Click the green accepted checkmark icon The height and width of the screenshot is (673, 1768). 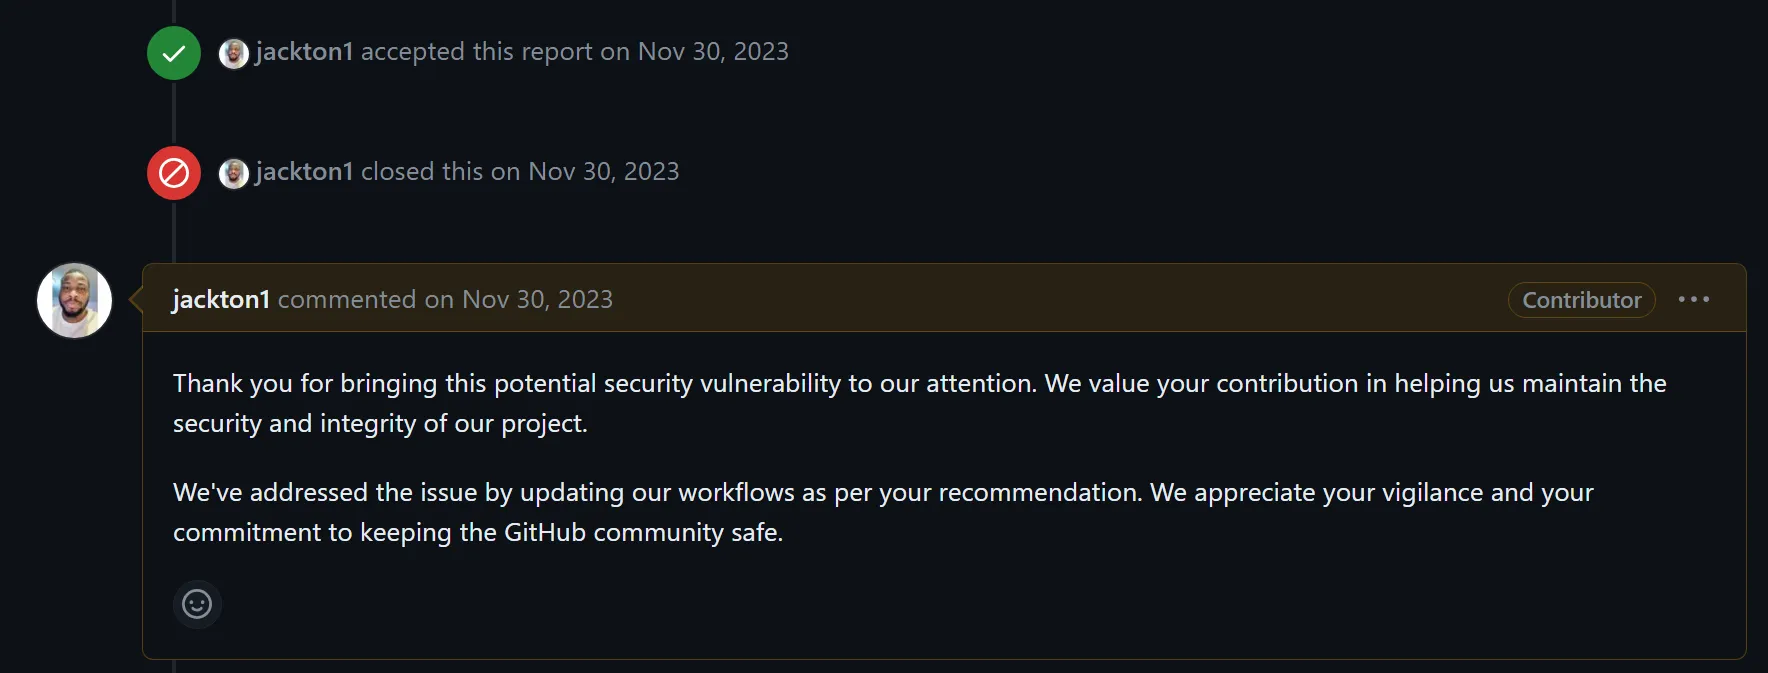[174, 53]
